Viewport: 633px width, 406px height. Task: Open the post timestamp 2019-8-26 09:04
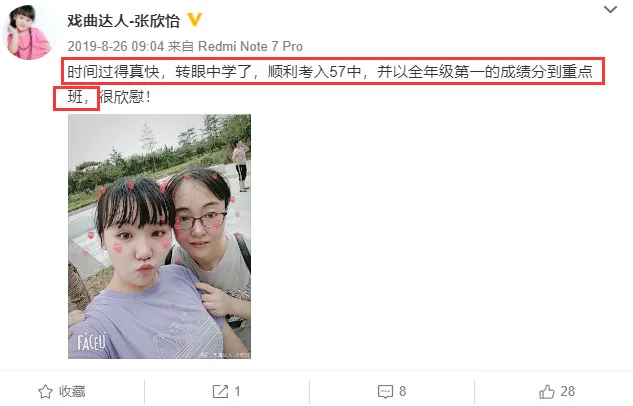click(115, 46)
